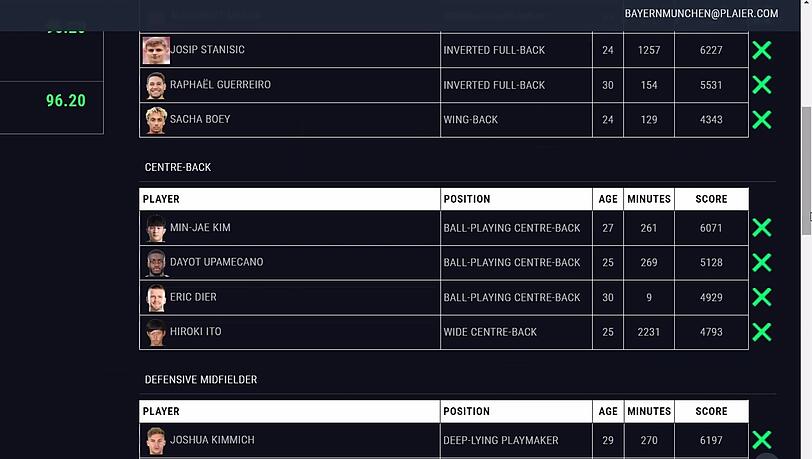The width and height of the screenshot is (812, 459).
Task: Remove Raphaël Guerreiro using green X
Action: [762, 84]
